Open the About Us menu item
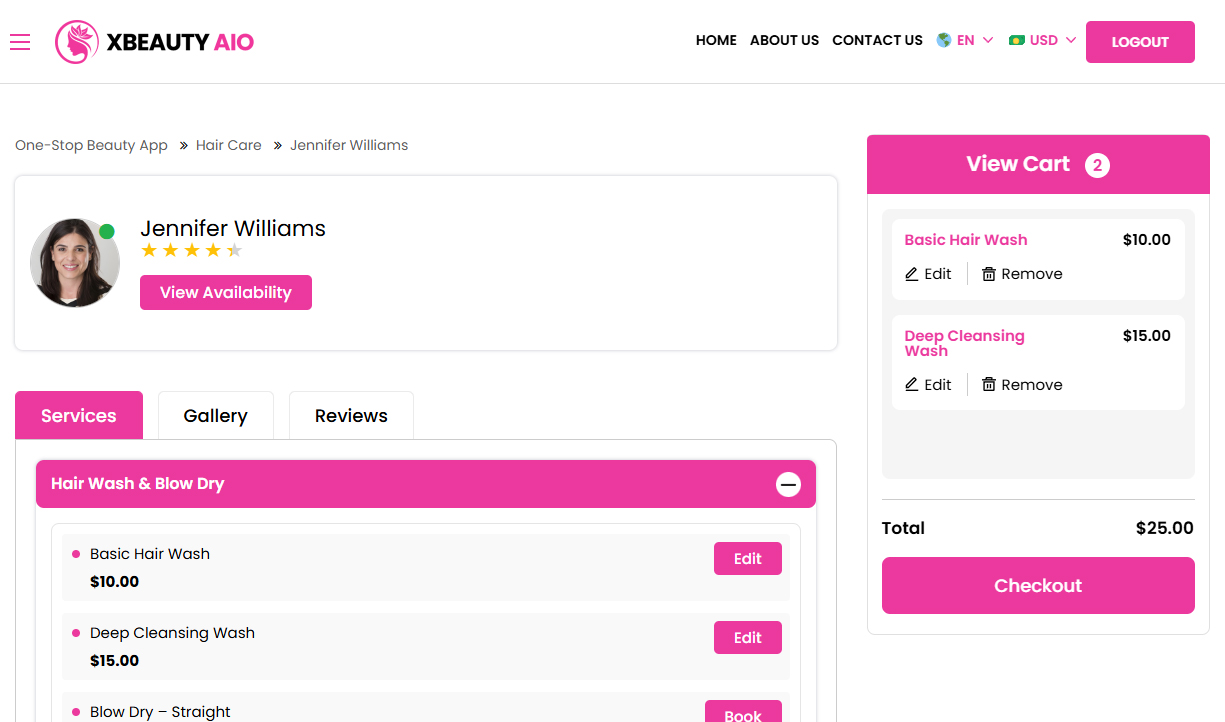 click(x=784, y=41)
